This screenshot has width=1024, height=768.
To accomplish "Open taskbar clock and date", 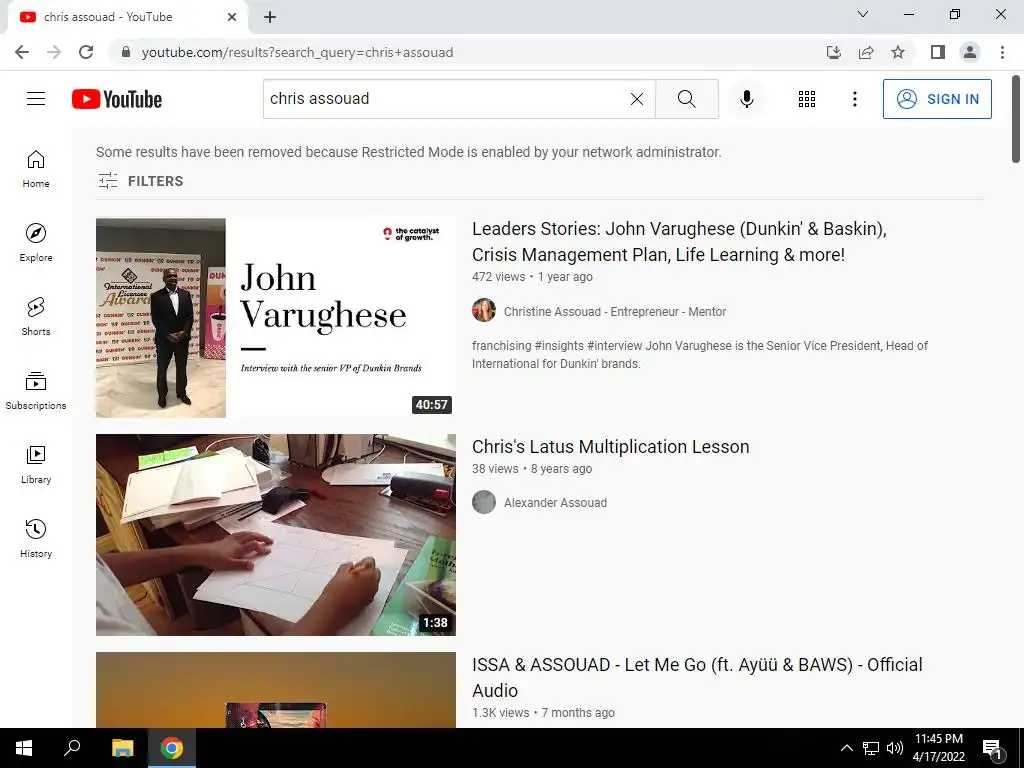I will click(938, 748).
